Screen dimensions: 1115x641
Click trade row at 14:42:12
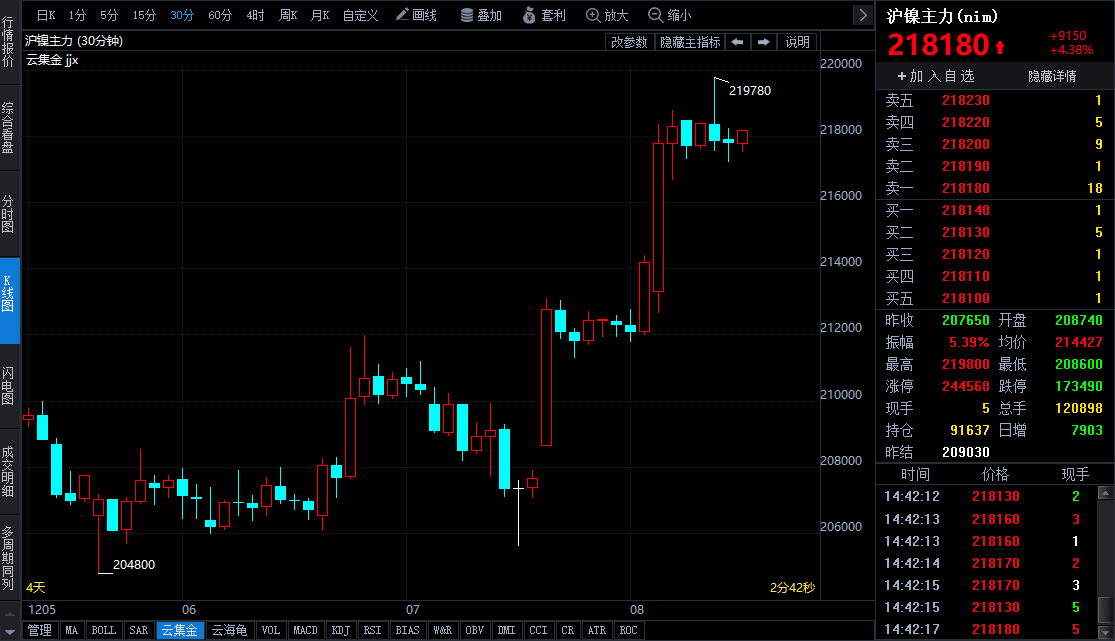pyautogui.click(x=989, y=497)
